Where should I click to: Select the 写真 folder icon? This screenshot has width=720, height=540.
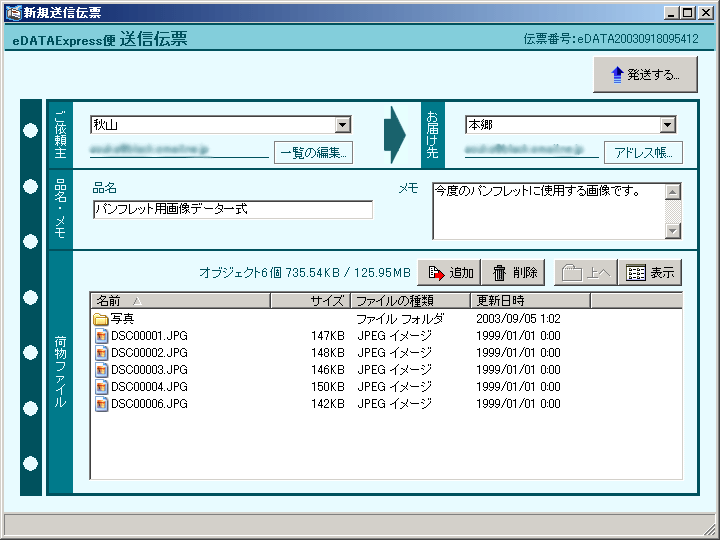(101, 319)
